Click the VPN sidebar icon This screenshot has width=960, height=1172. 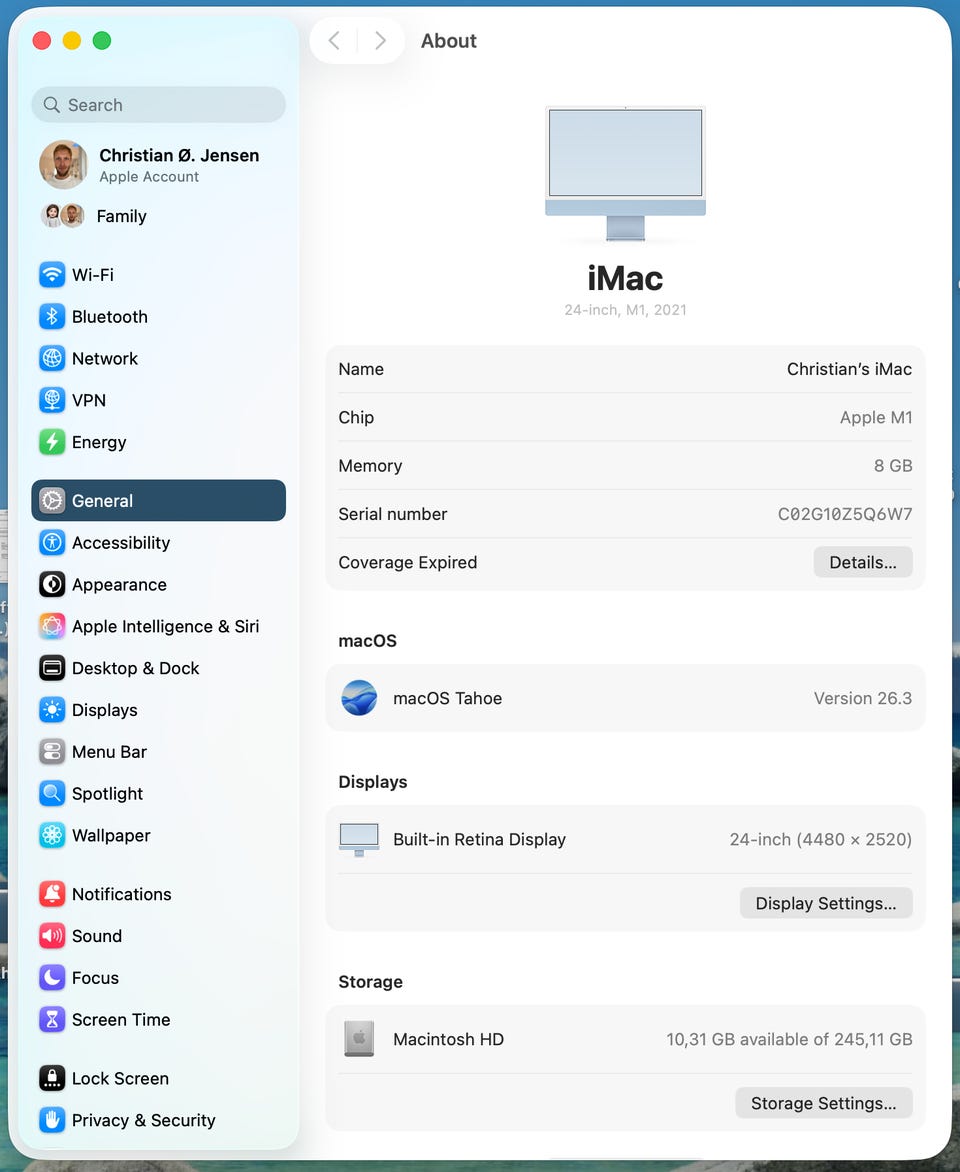(x=52, y=400)
